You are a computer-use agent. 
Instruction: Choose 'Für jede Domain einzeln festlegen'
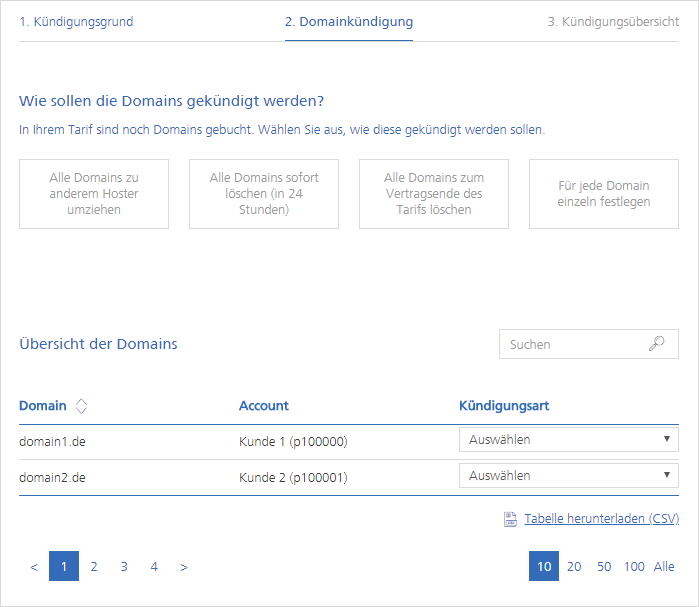(604, 194)
